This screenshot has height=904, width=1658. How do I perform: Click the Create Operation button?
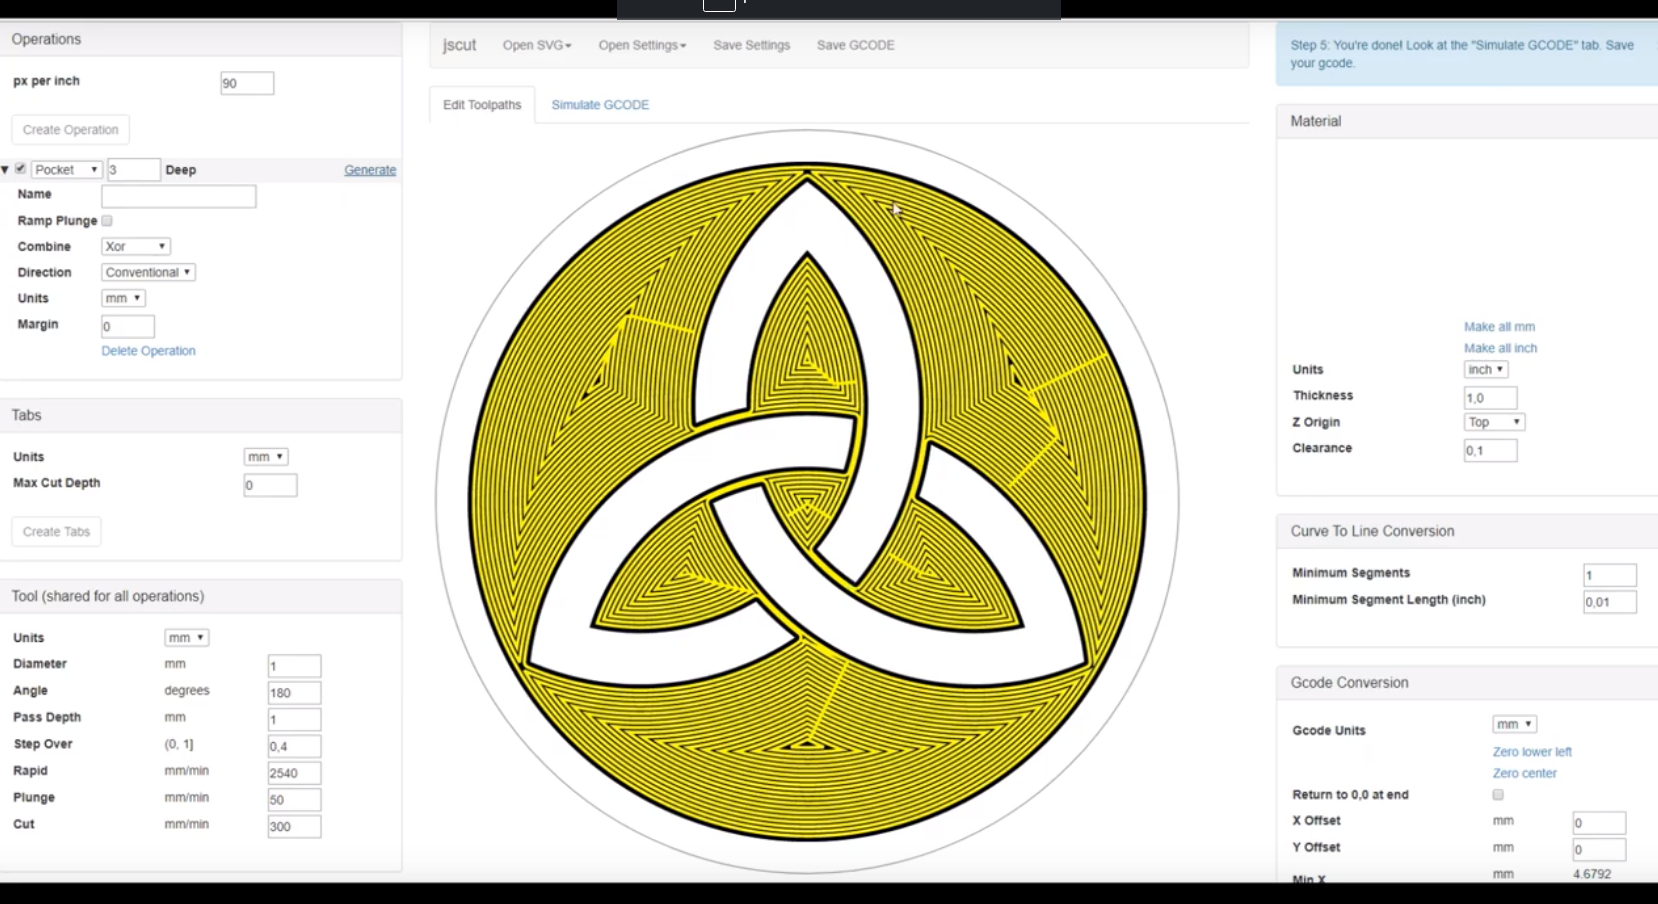point(71,130)
